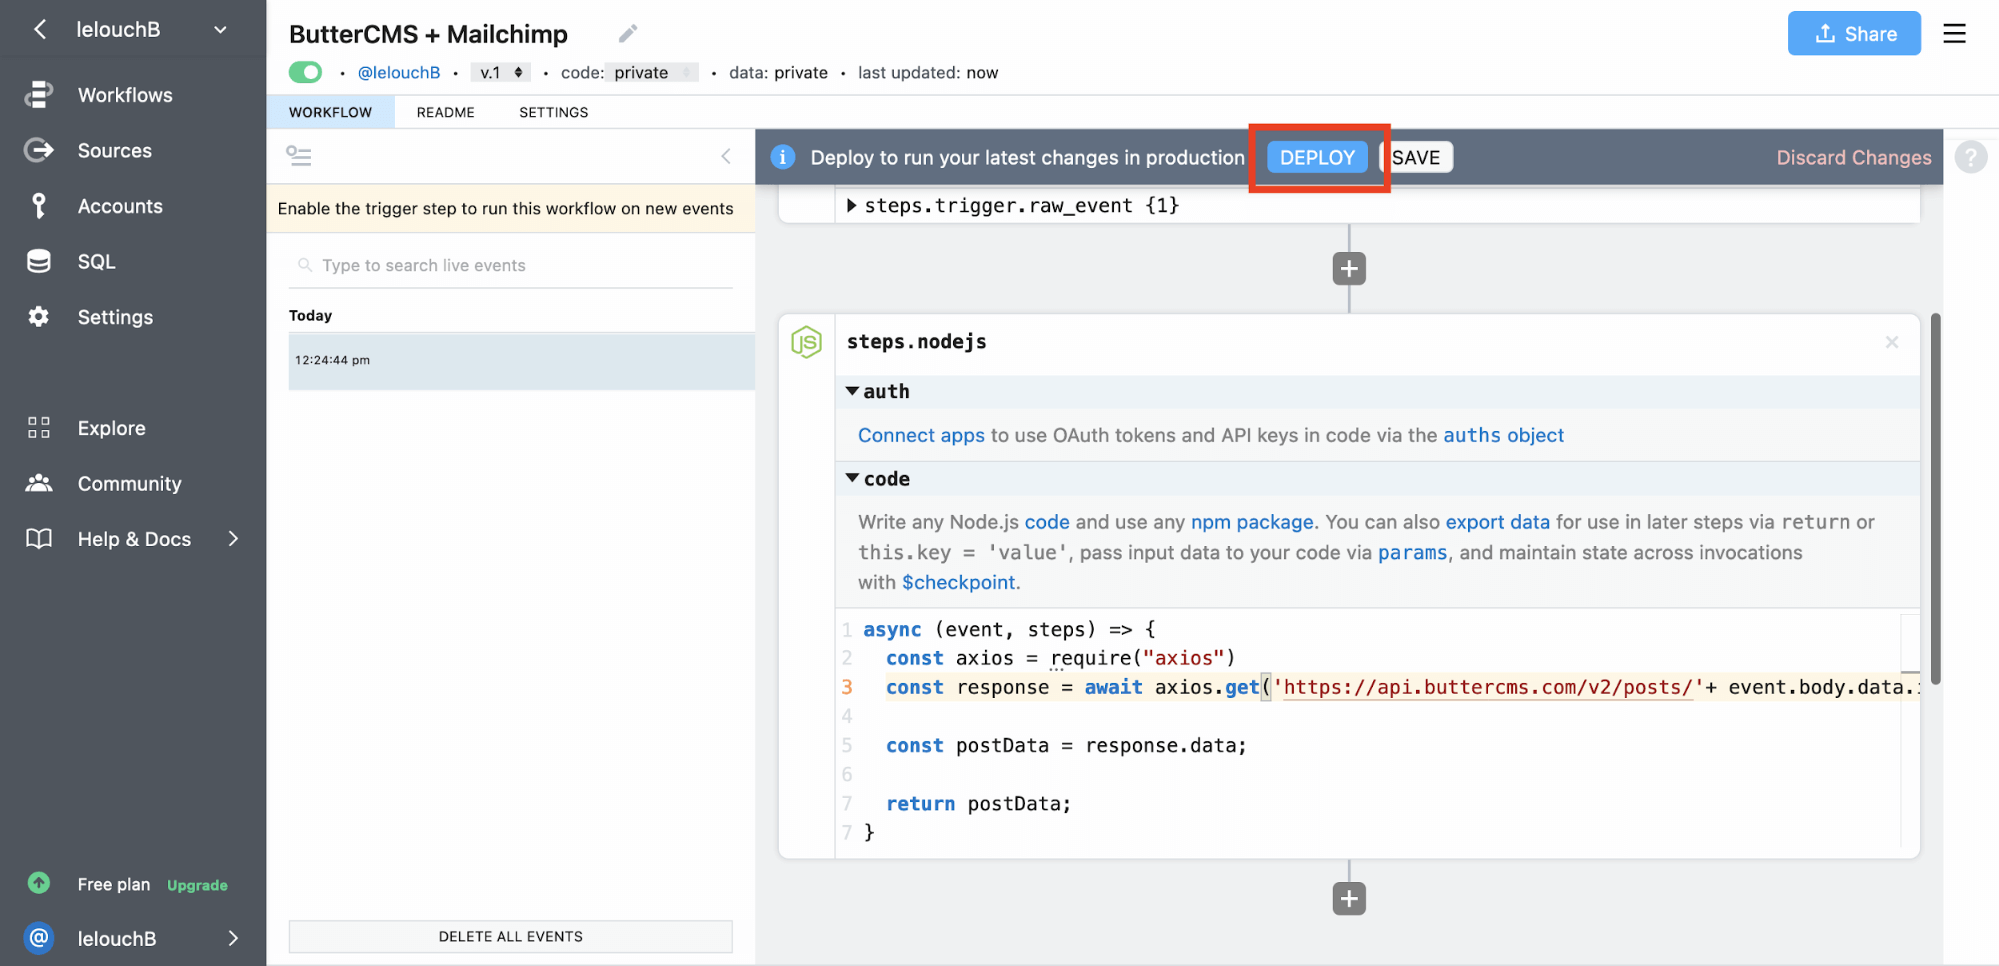The width and height of the screenshot is (1999, 966).
Task: Add step with plus above nodejs
Action: (1349, 269)
